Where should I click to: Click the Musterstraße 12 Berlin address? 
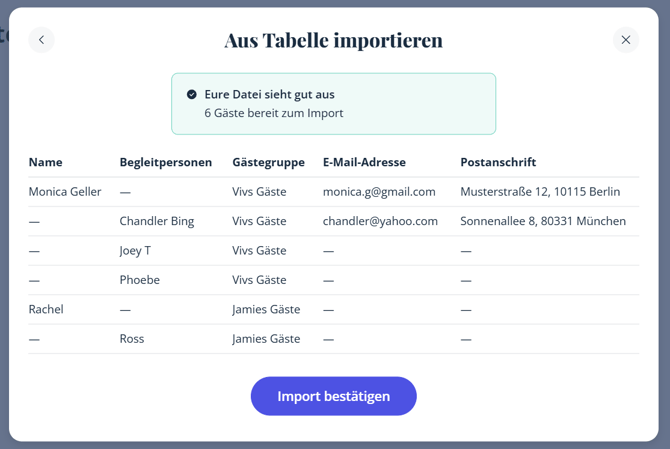(540, 191)
